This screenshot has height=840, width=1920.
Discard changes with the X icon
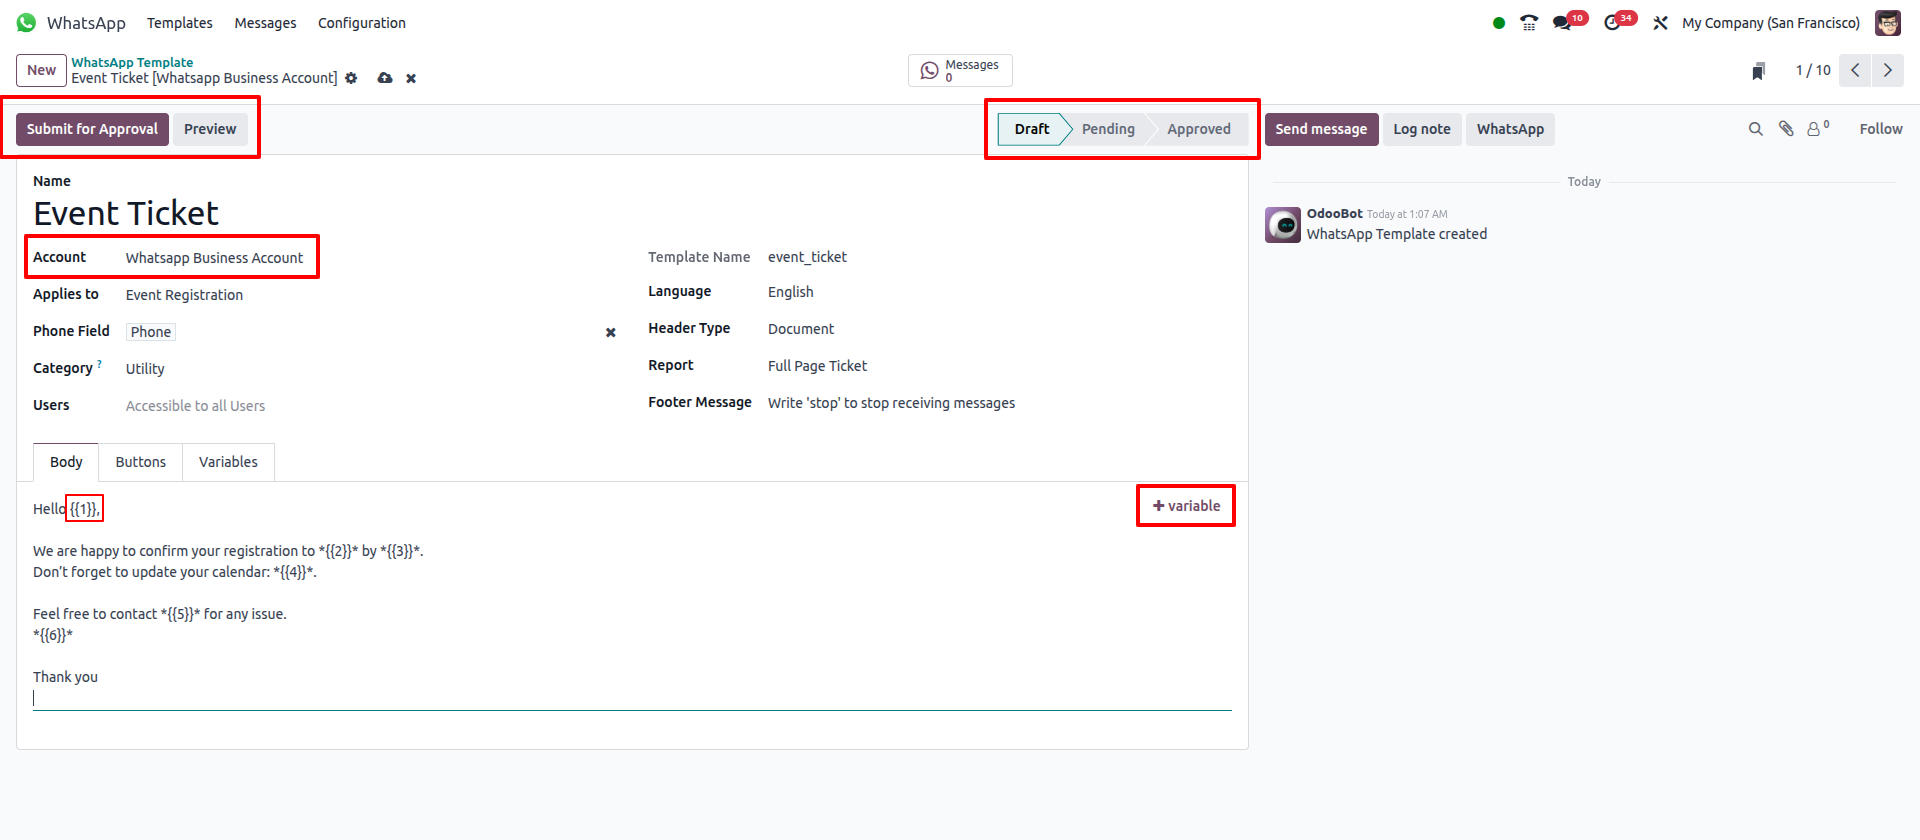[x=411, y=78]
